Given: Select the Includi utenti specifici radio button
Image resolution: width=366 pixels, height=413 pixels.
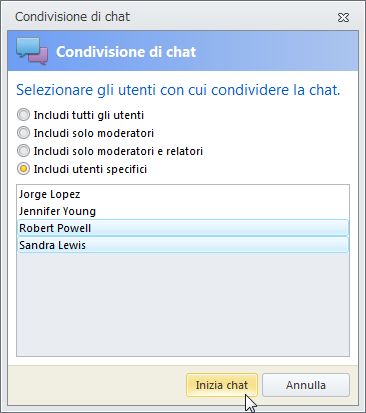Looking at the screenshot, I should click(23, 169).
